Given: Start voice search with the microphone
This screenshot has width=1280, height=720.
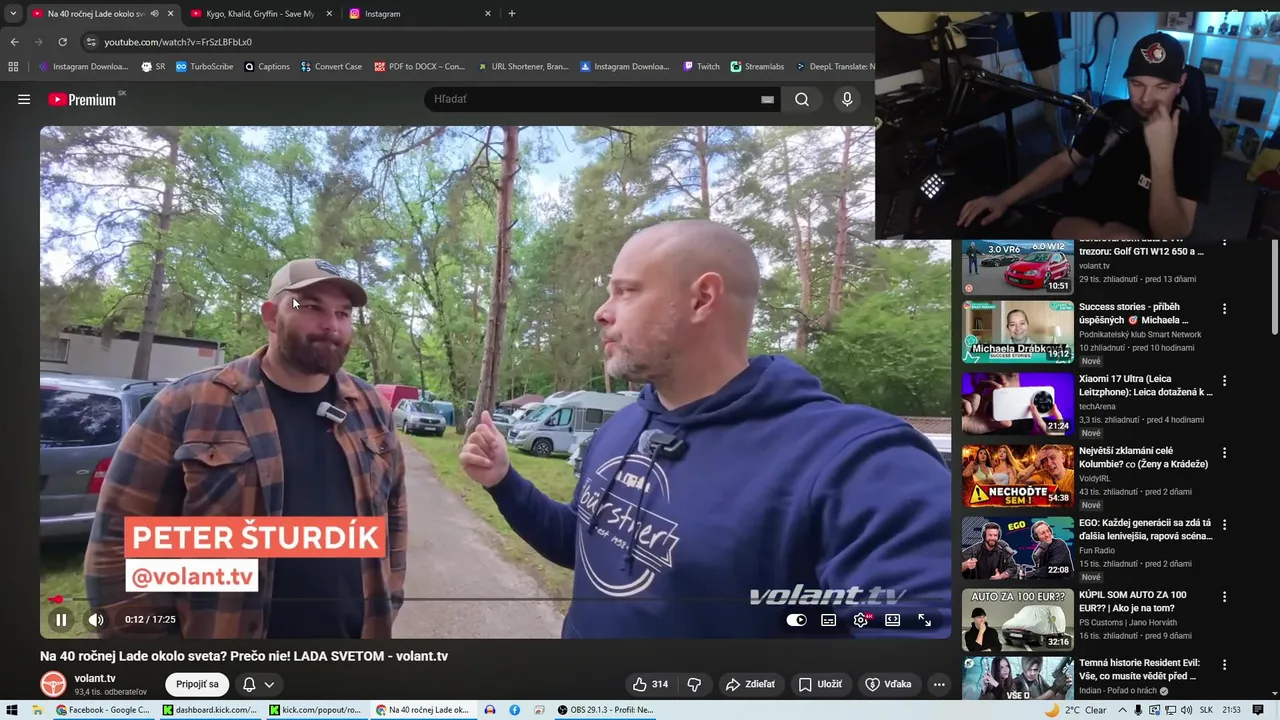Looking at the screenshot, I should click(x=847, y=99).
